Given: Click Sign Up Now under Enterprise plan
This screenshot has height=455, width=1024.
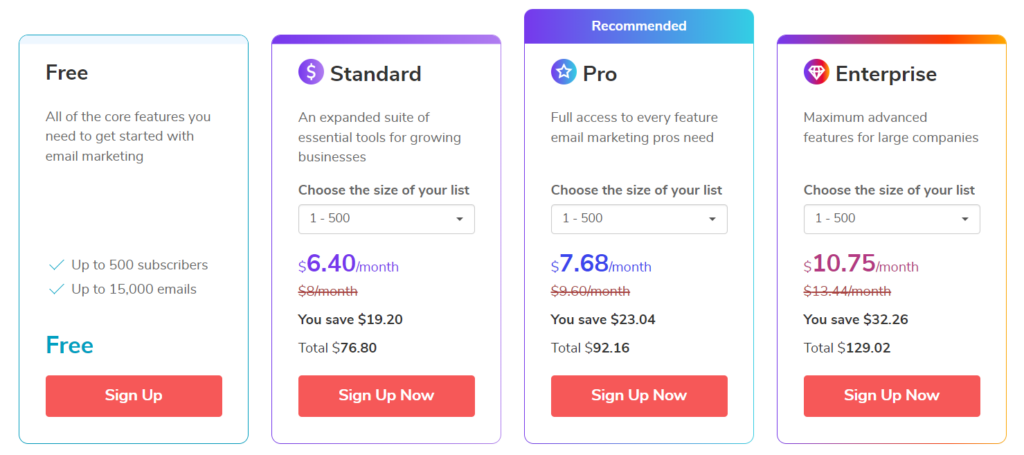Looking at the screenshot, I should pos(891,396).
